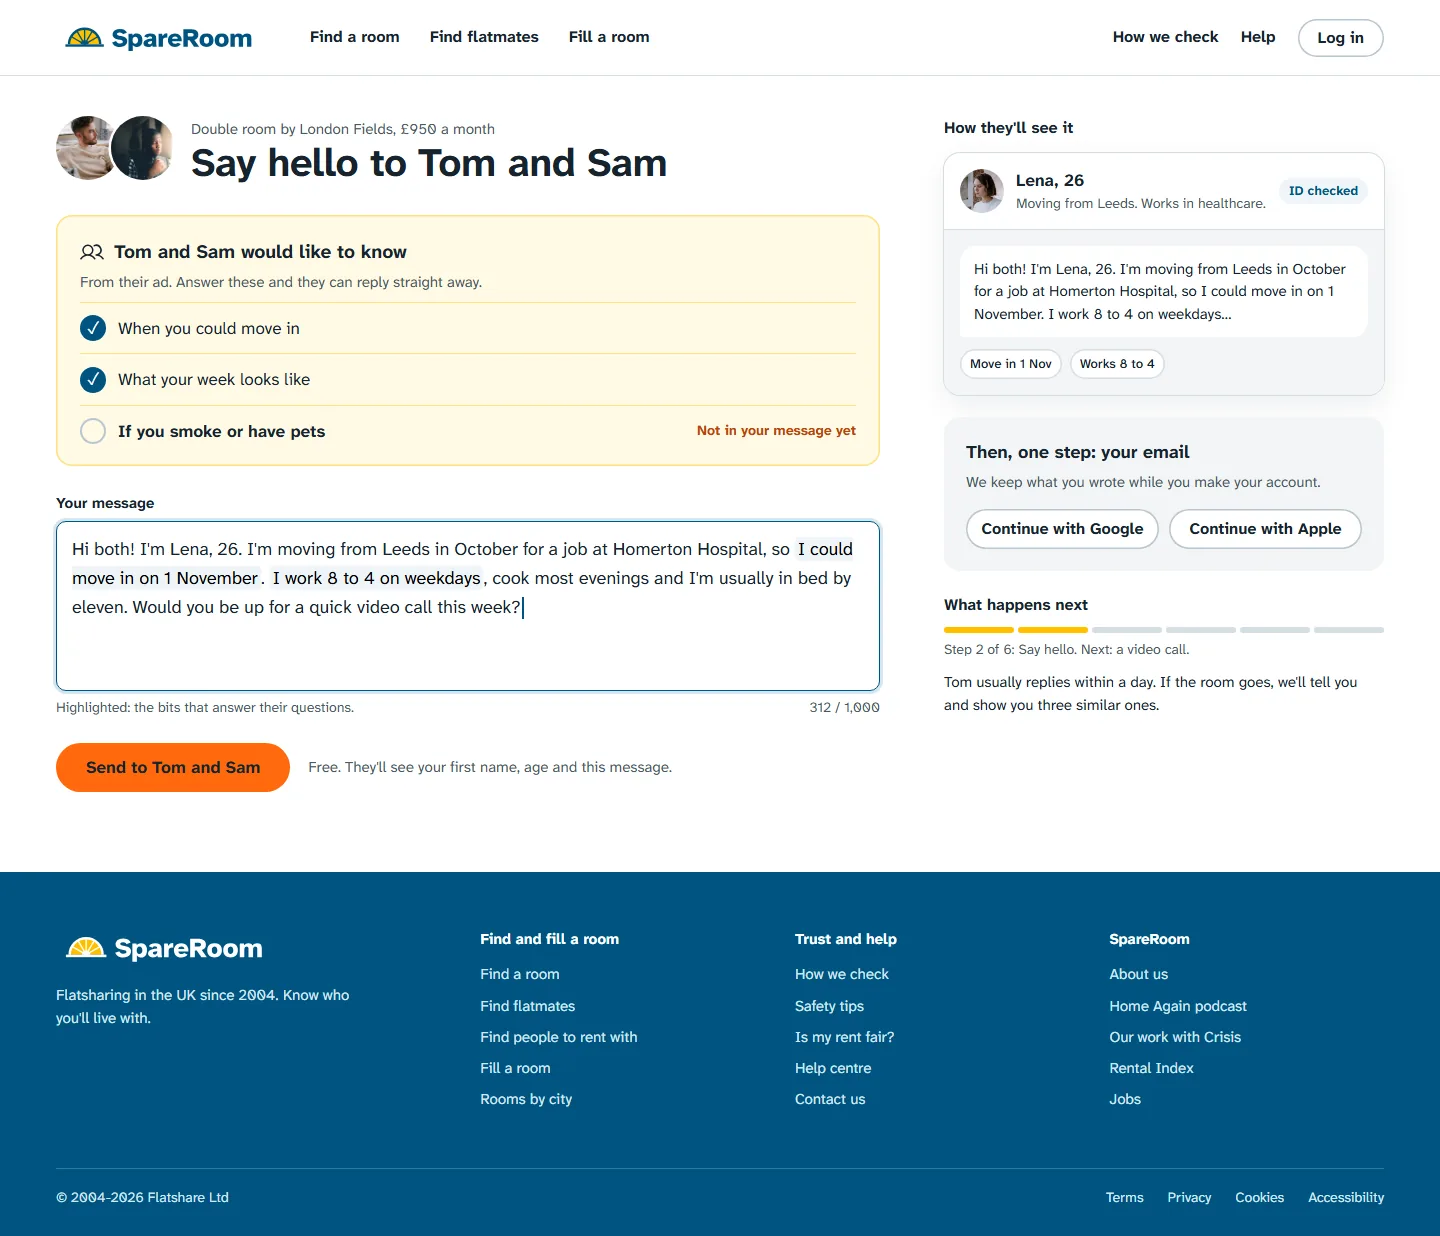Open the 'Home Again podcast' link
Viewport: 1440px width, 1236px height.
click(1178, 1006)
